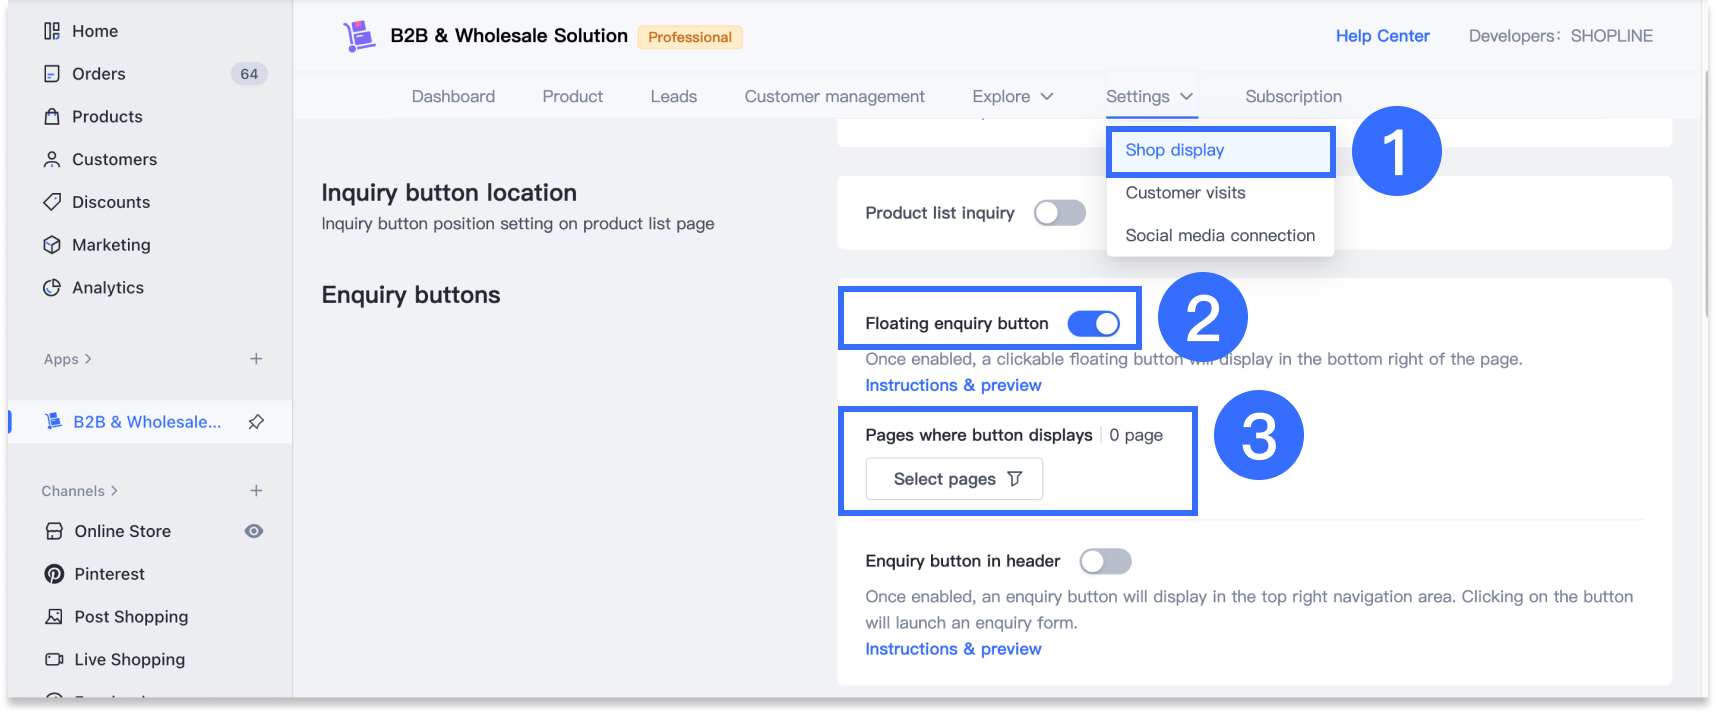
Task: Click the Pinterest channel icon
Action: pyautogui.click(x=54, y=574)
